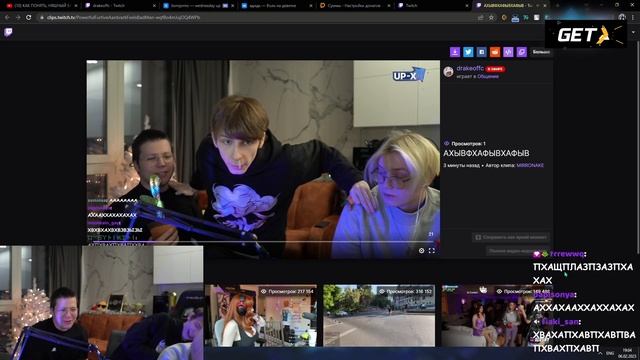Screen dimensions: 640x360
Task: Open the Twitch logo home link
Action: 8,32
